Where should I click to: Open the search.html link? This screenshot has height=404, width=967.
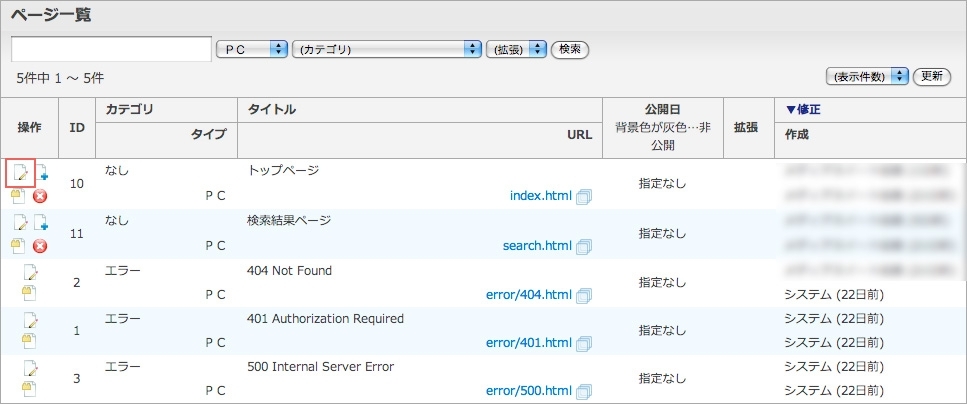pyautogui.click(x=537, y=245)
